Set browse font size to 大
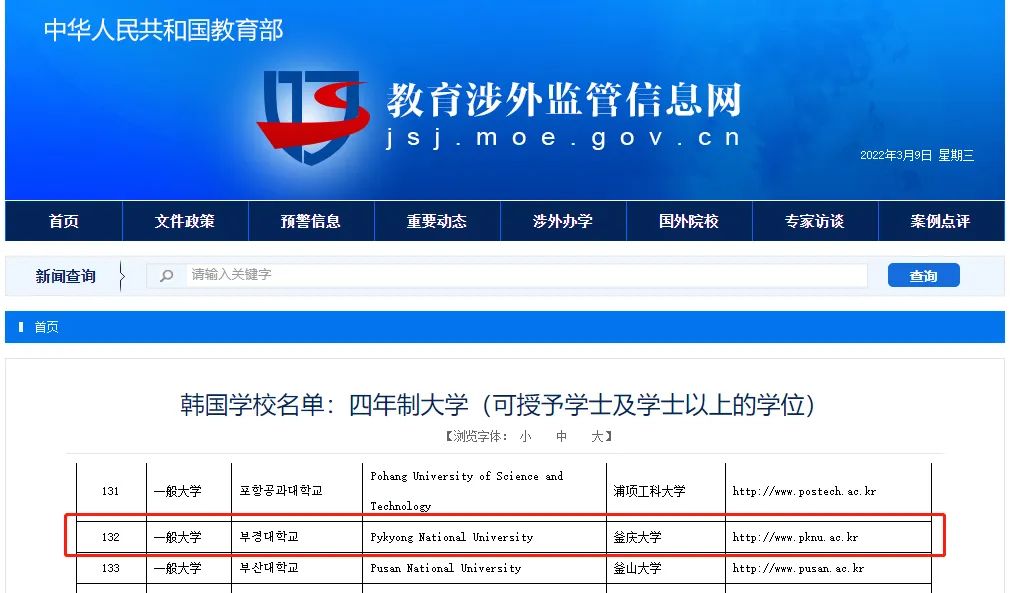This screenshot has width=1010, height=593. (597, 437)
